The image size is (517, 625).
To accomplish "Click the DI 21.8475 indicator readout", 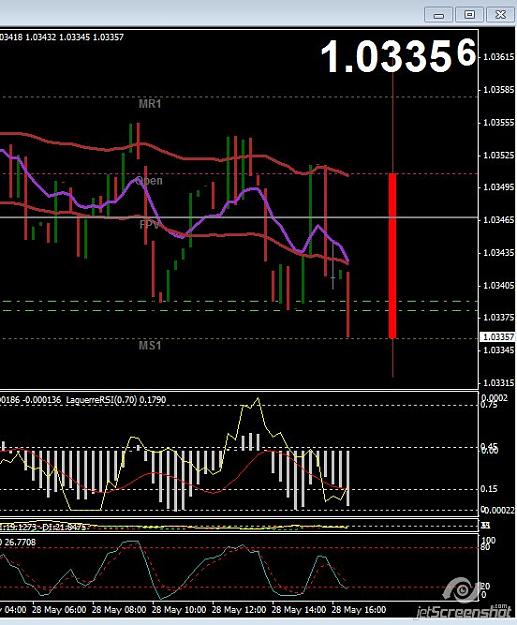I will point(65,527).
